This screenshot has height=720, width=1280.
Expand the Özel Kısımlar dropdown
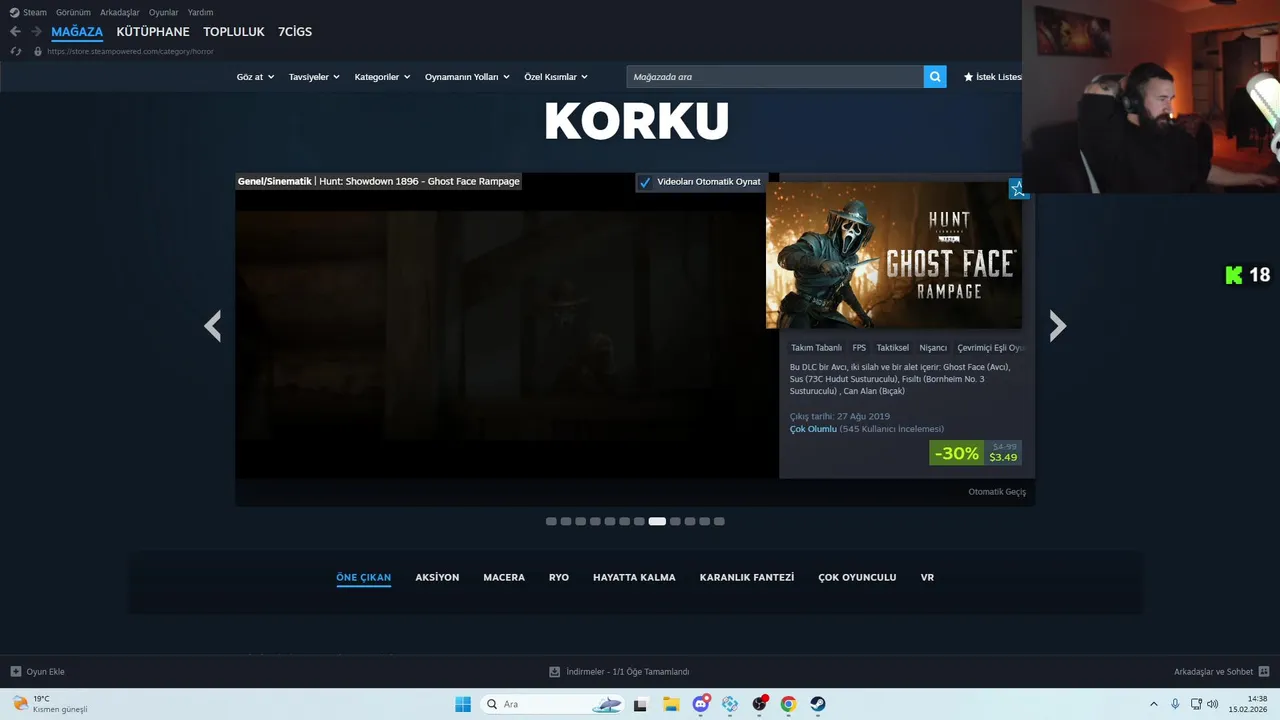[556, 77]
